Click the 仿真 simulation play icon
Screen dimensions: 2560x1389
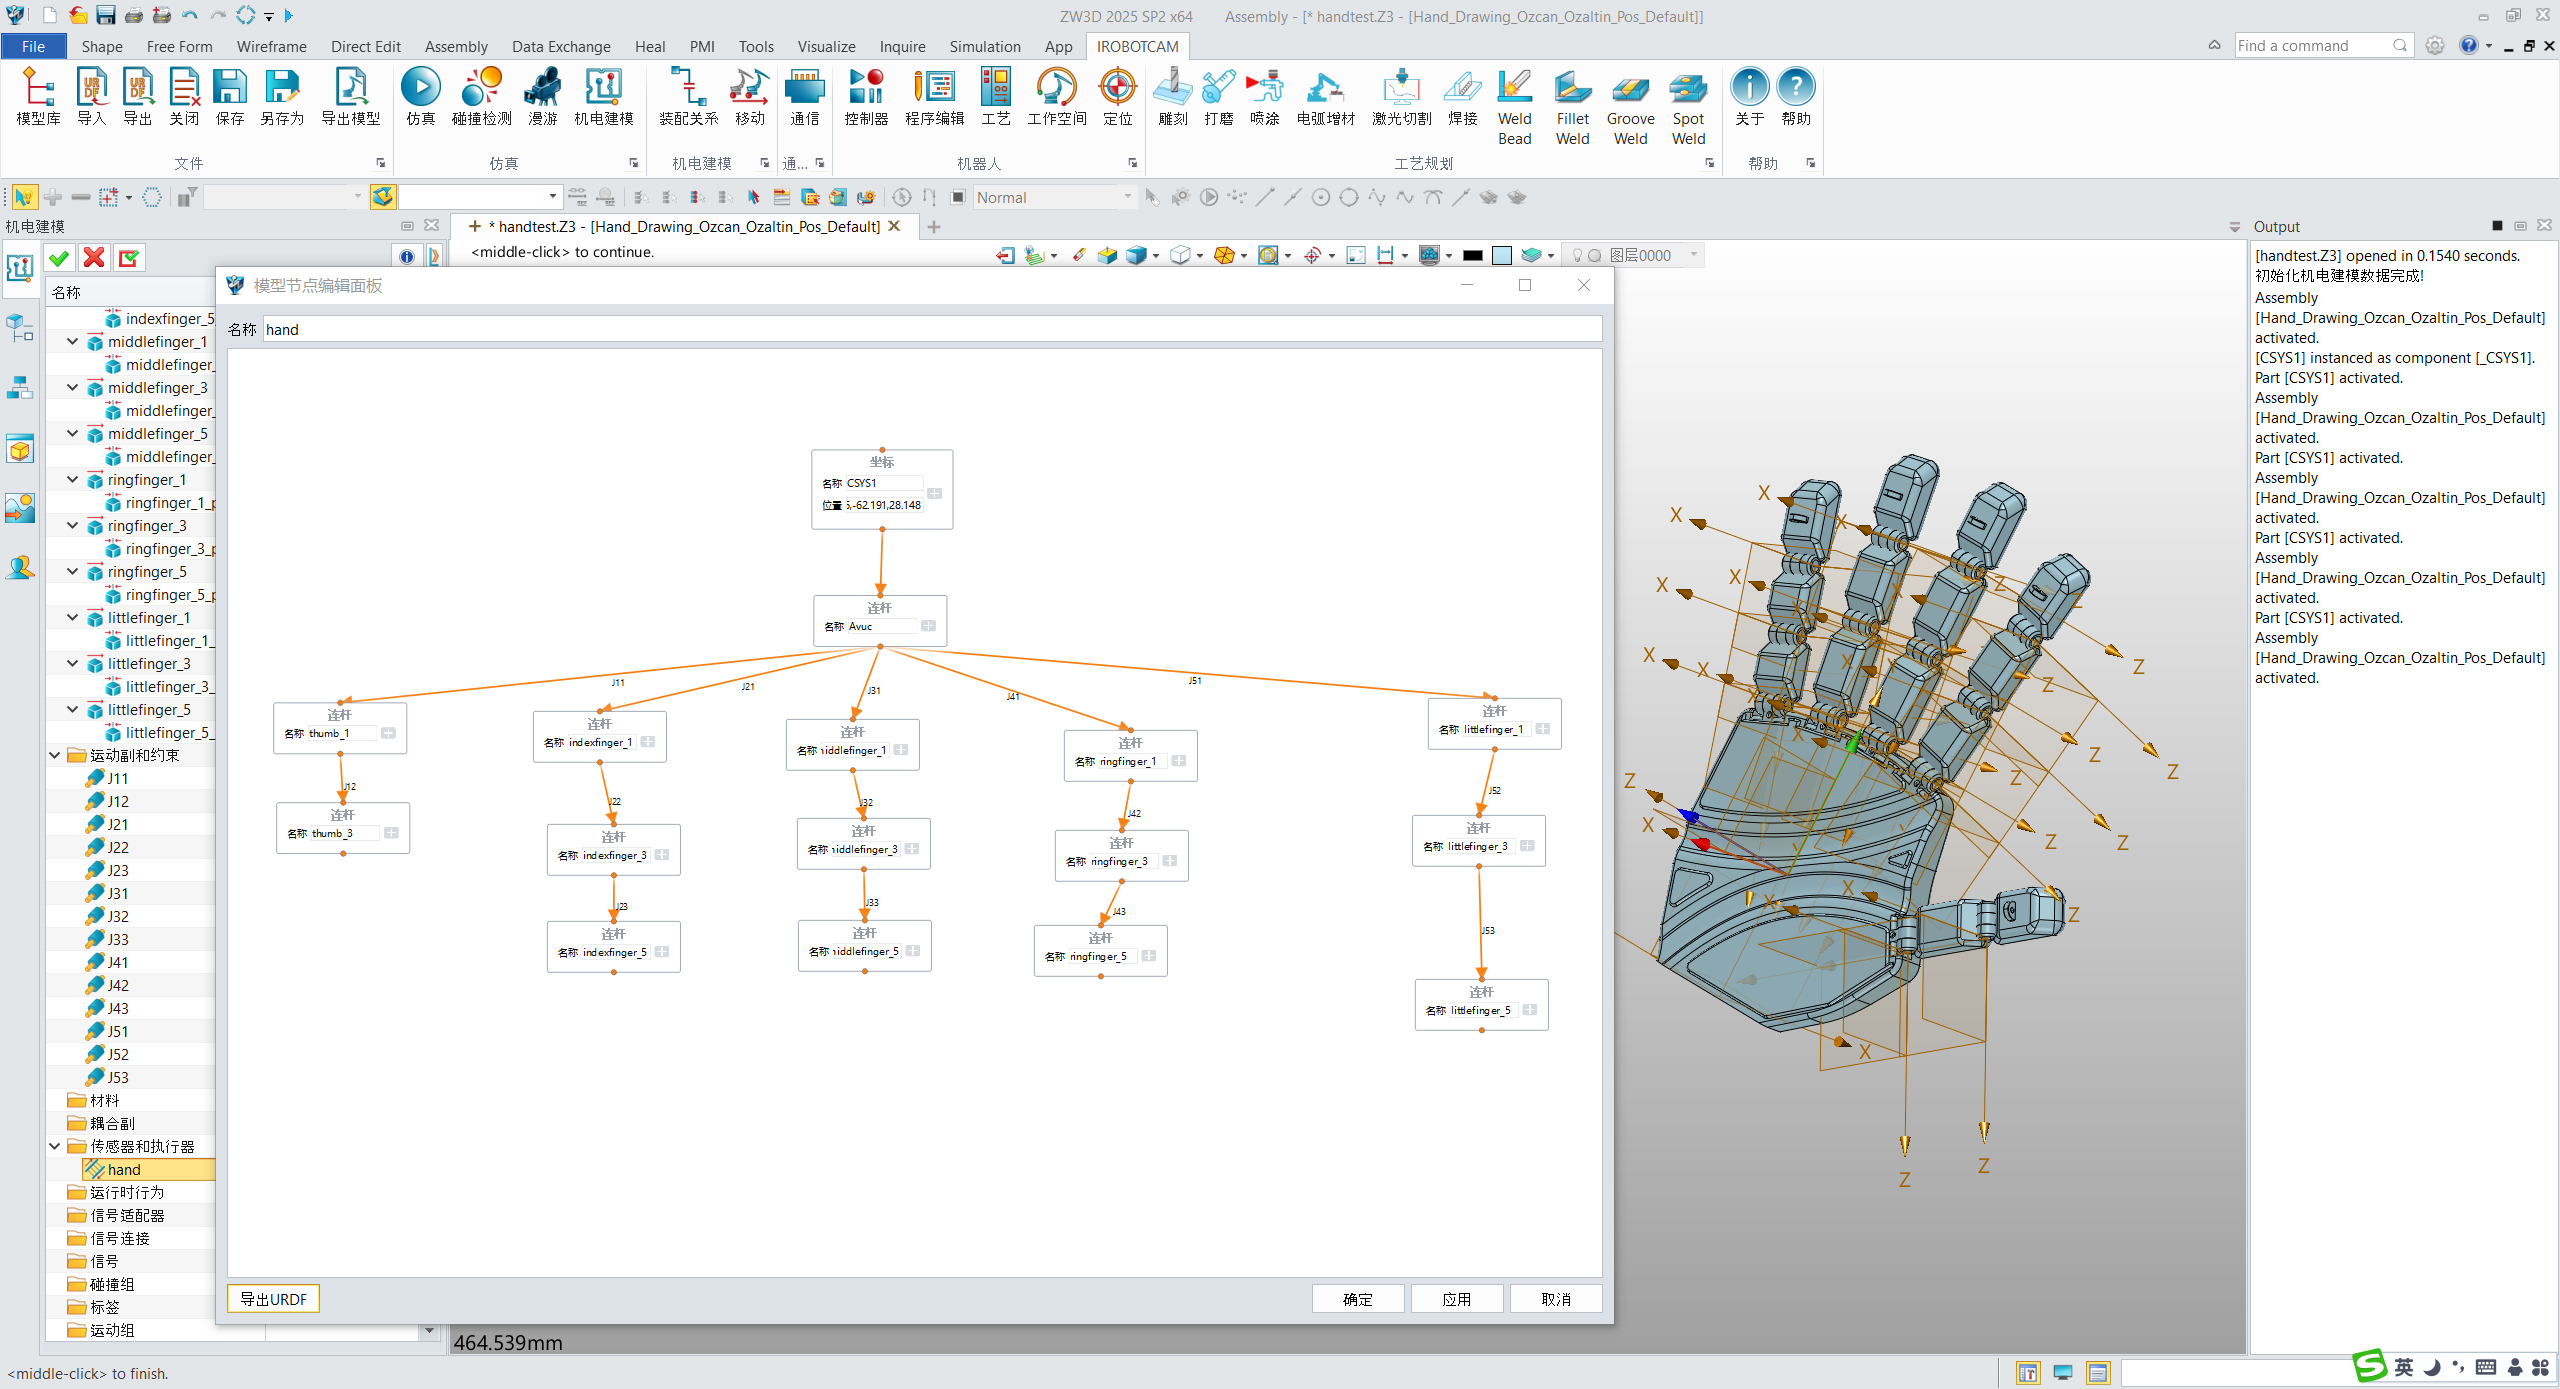pos(420,88)
